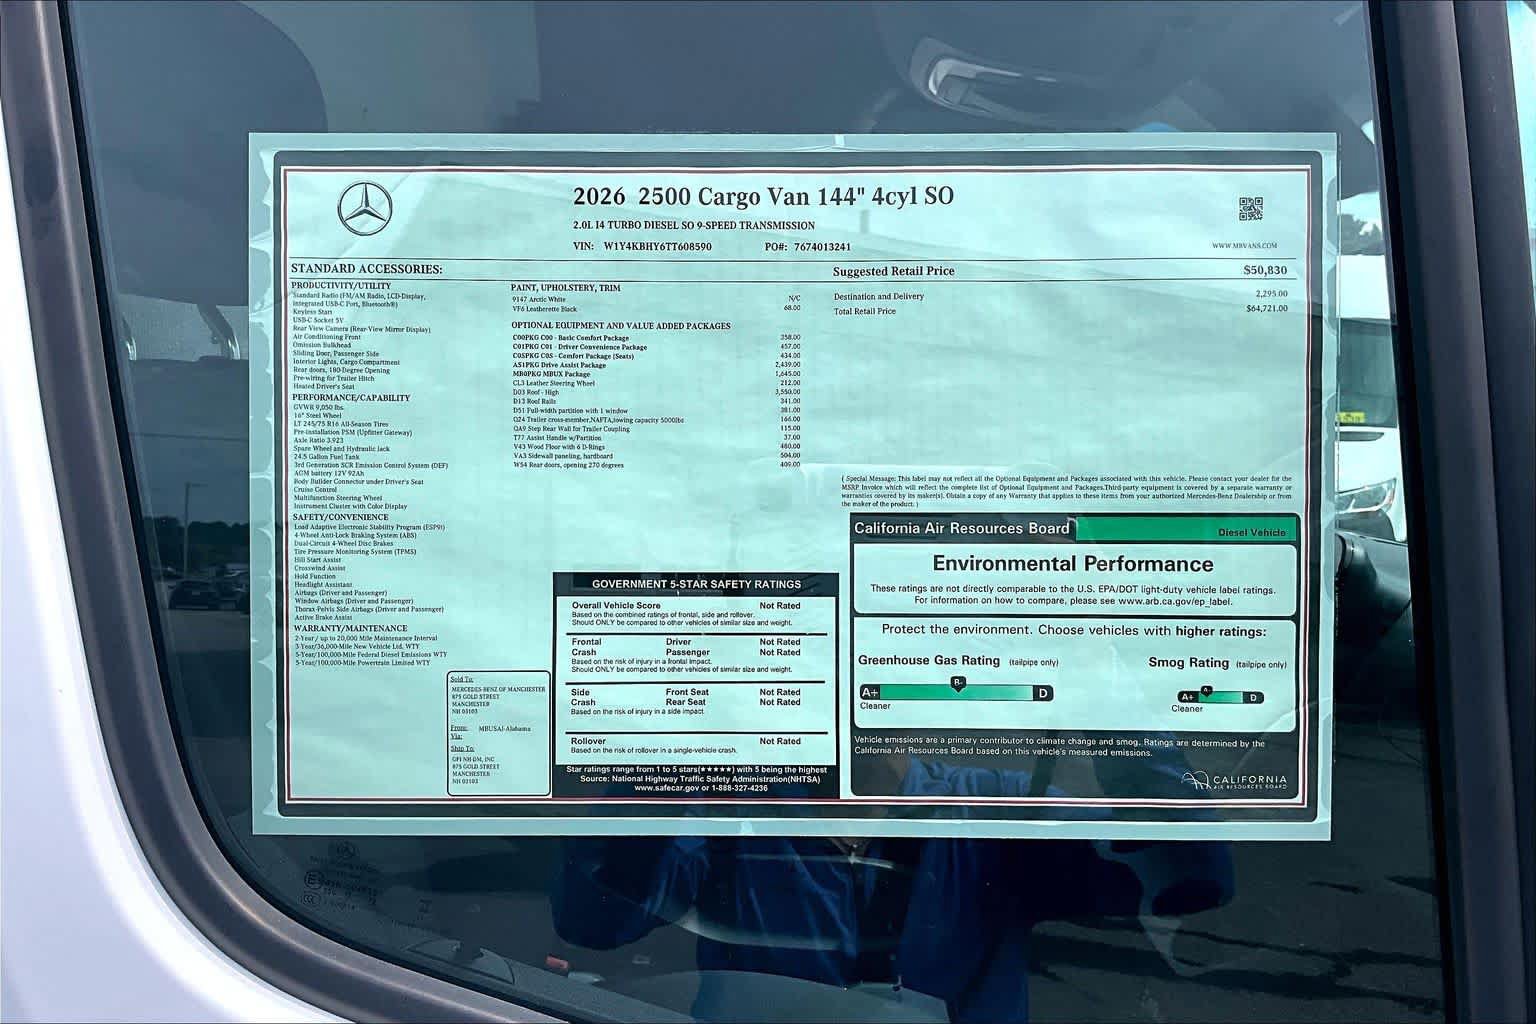Click the 'Heated Driver's Seat' accessory line
The height and width of the screenshot is (1024, 1536).
pyautogui.click(x=324, y=387)
